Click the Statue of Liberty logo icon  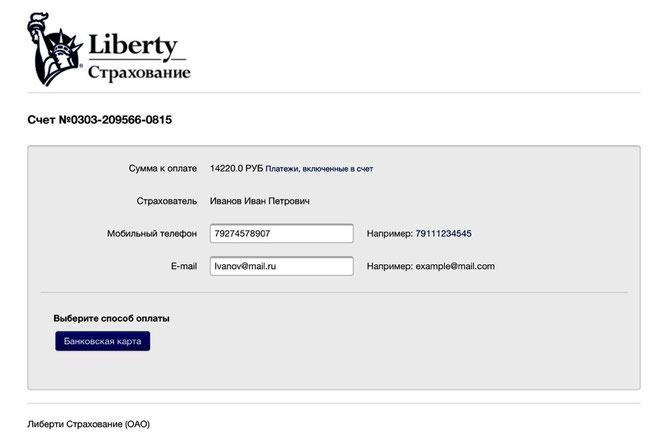(x=55, y=49)
